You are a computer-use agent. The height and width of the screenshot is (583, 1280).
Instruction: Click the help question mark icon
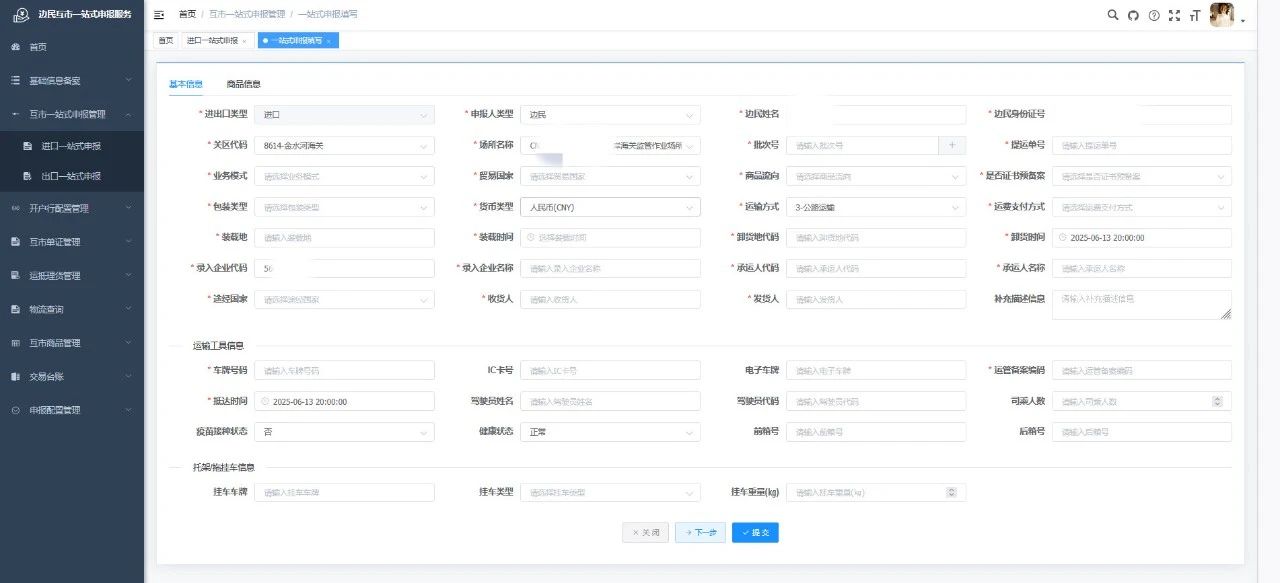coord(1154,15)
